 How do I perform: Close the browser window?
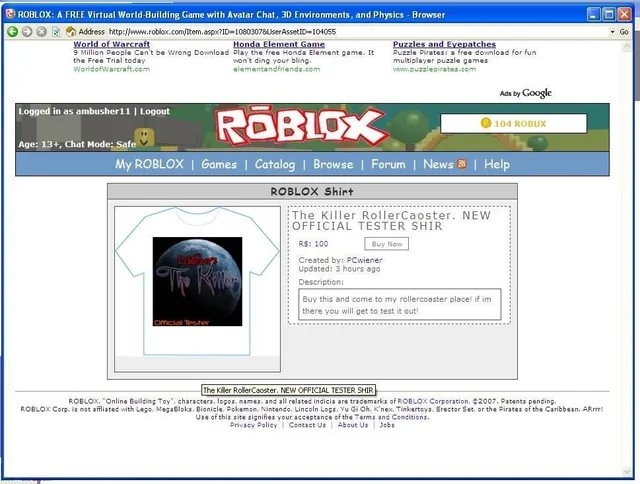[624, 15]
